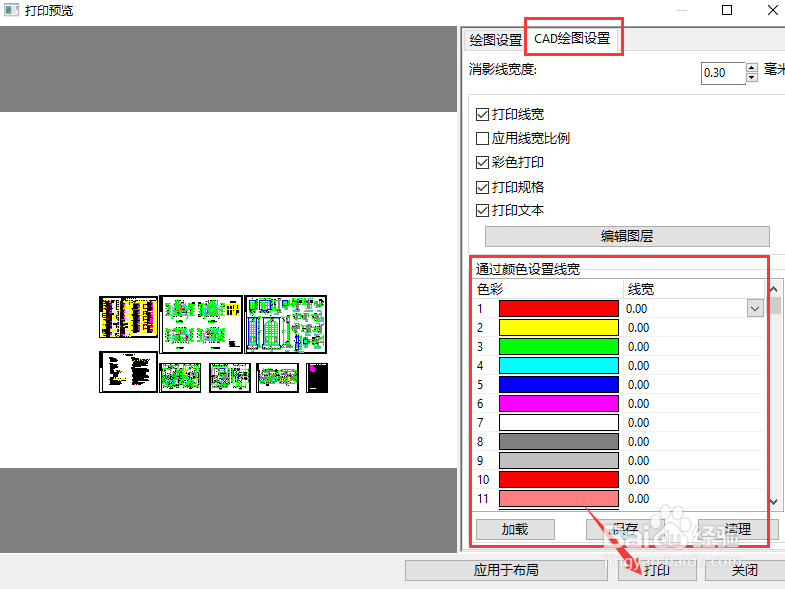Increase 消影线宽度 with the up spinner arrow
Image resolution: width=785 pixels, height=589 pixels.
point(752,68)
